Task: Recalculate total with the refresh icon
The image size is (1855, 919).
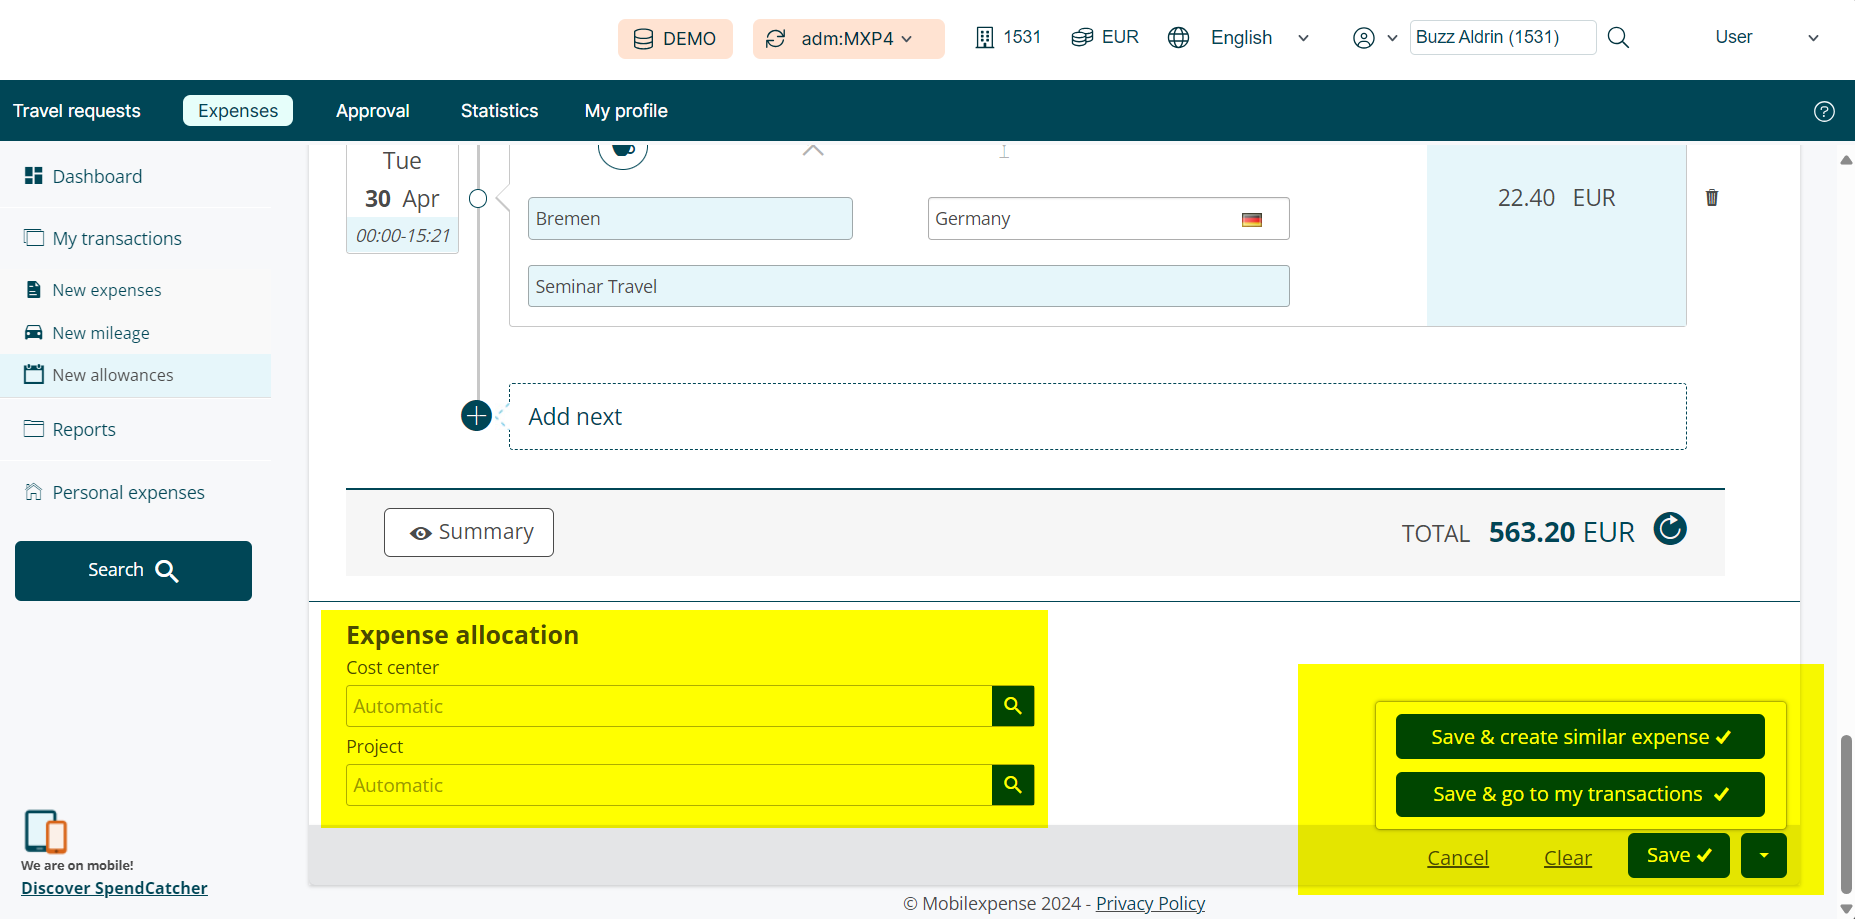Action: 1669,529
